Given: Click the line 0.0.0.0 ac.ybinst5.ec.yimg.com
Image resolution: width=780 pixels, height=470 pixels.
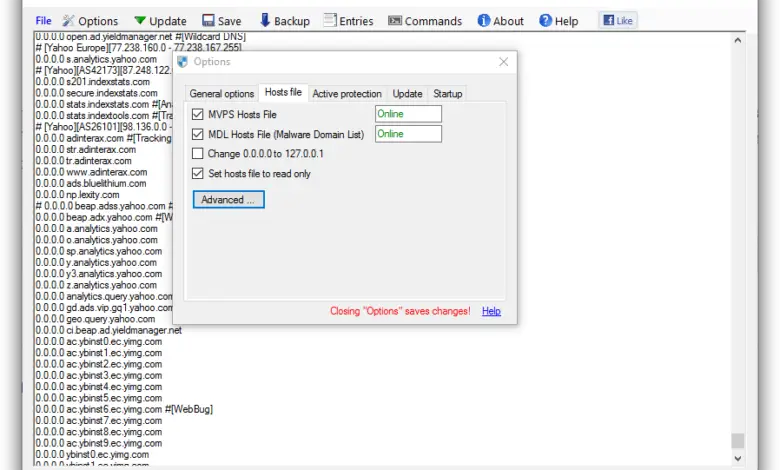Looking at the screenshot, I should click(x=98, y=398).
